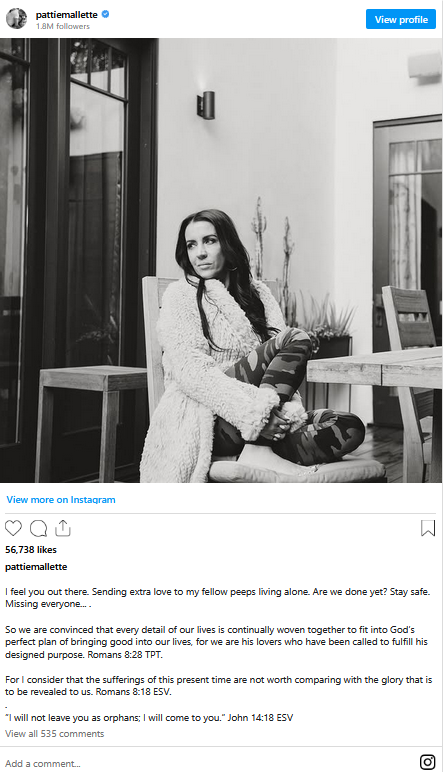The image size is (443, 772).
Task: Click the Romans 8:28 TPT caption paragraph
Action: click(217, 642)
